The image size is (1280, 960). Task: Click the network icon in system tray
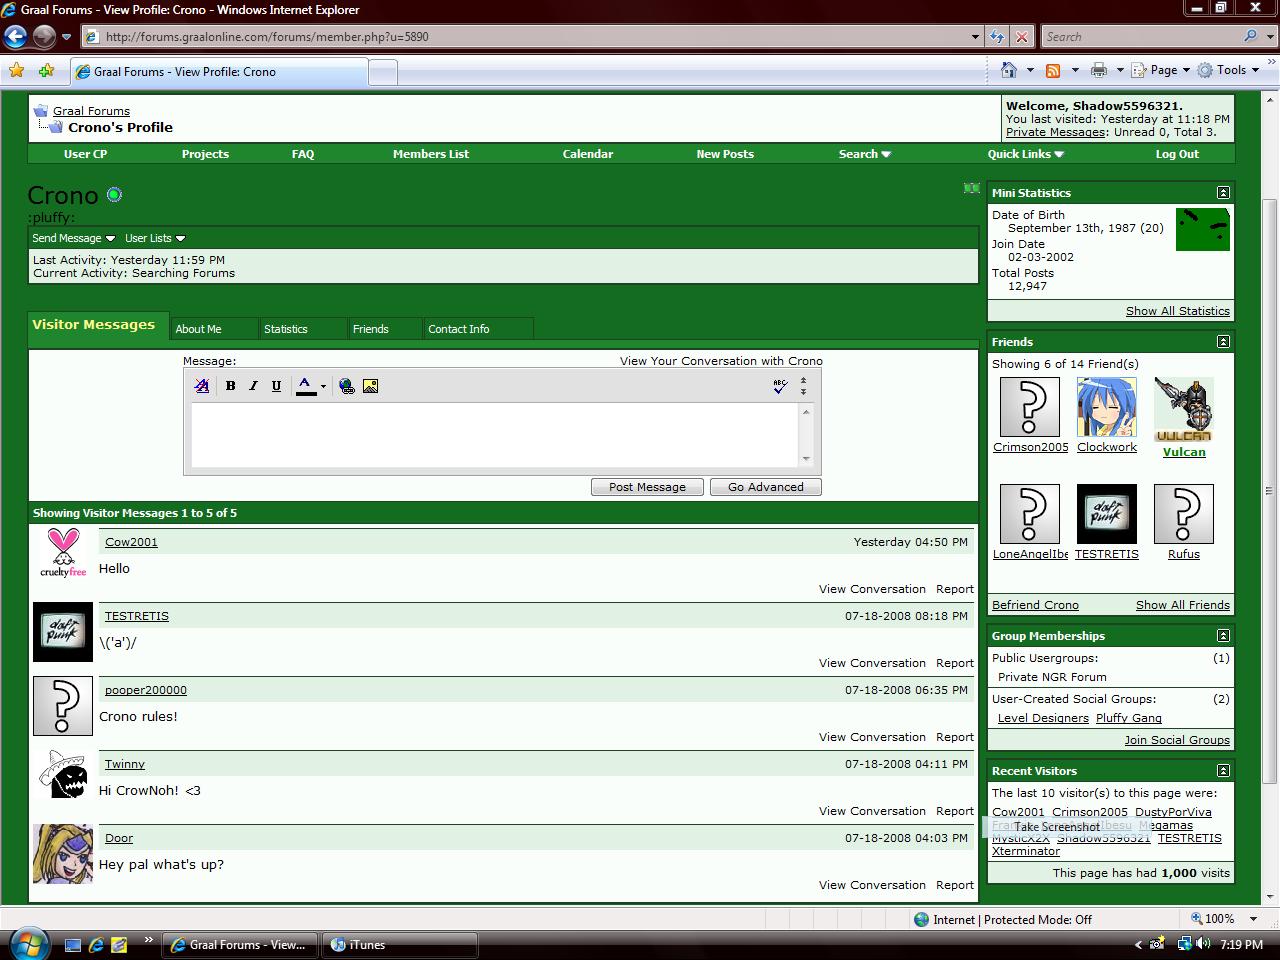[x=1184, y=944]
